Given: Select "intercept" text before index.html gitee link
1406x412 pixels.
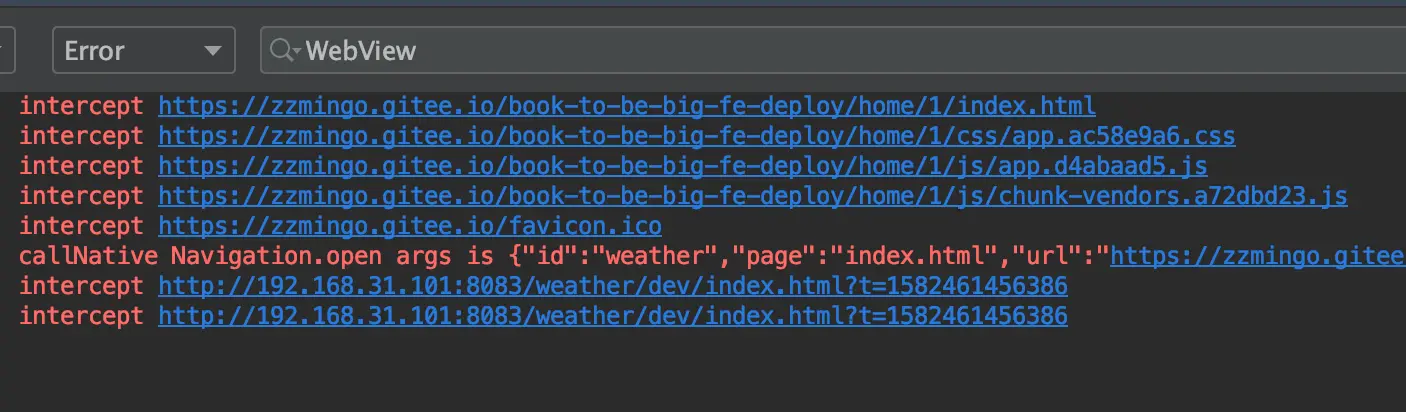Looking at the screenshot, I should pyautogui.click(x=82, y=106).
